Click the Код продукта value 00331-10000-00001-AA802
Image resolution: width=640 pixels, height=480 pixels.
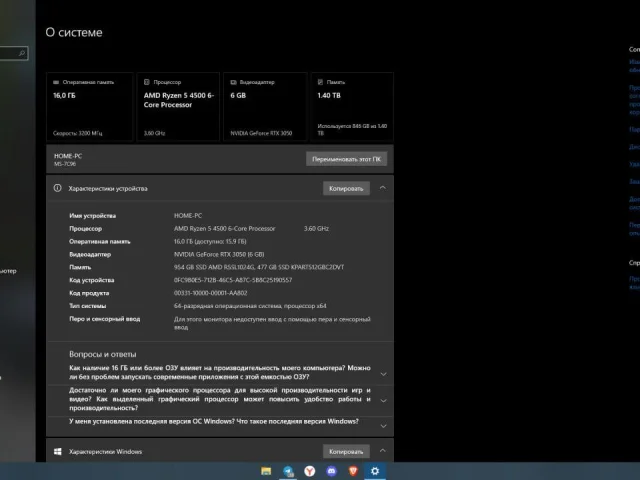[210, 293]
